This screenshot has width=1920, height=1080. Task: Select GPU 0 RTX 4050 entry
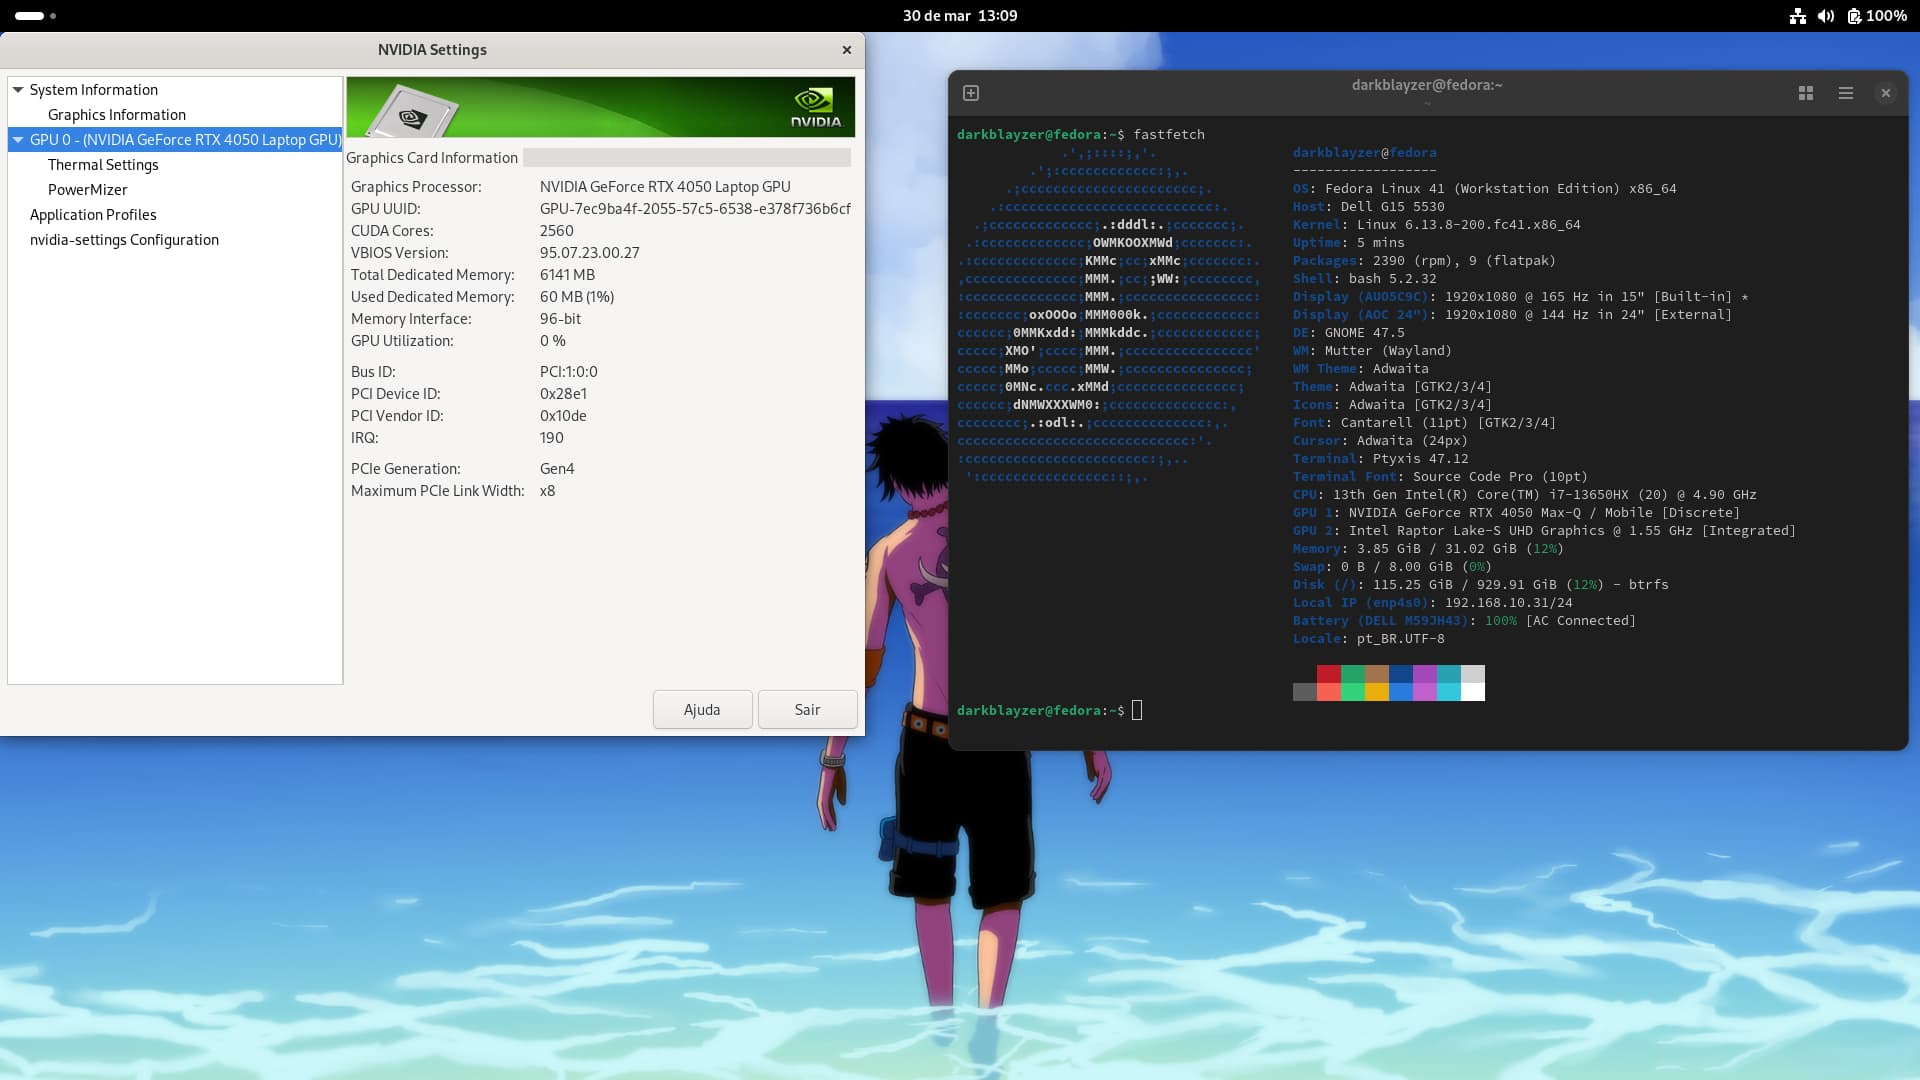[186, 140]
